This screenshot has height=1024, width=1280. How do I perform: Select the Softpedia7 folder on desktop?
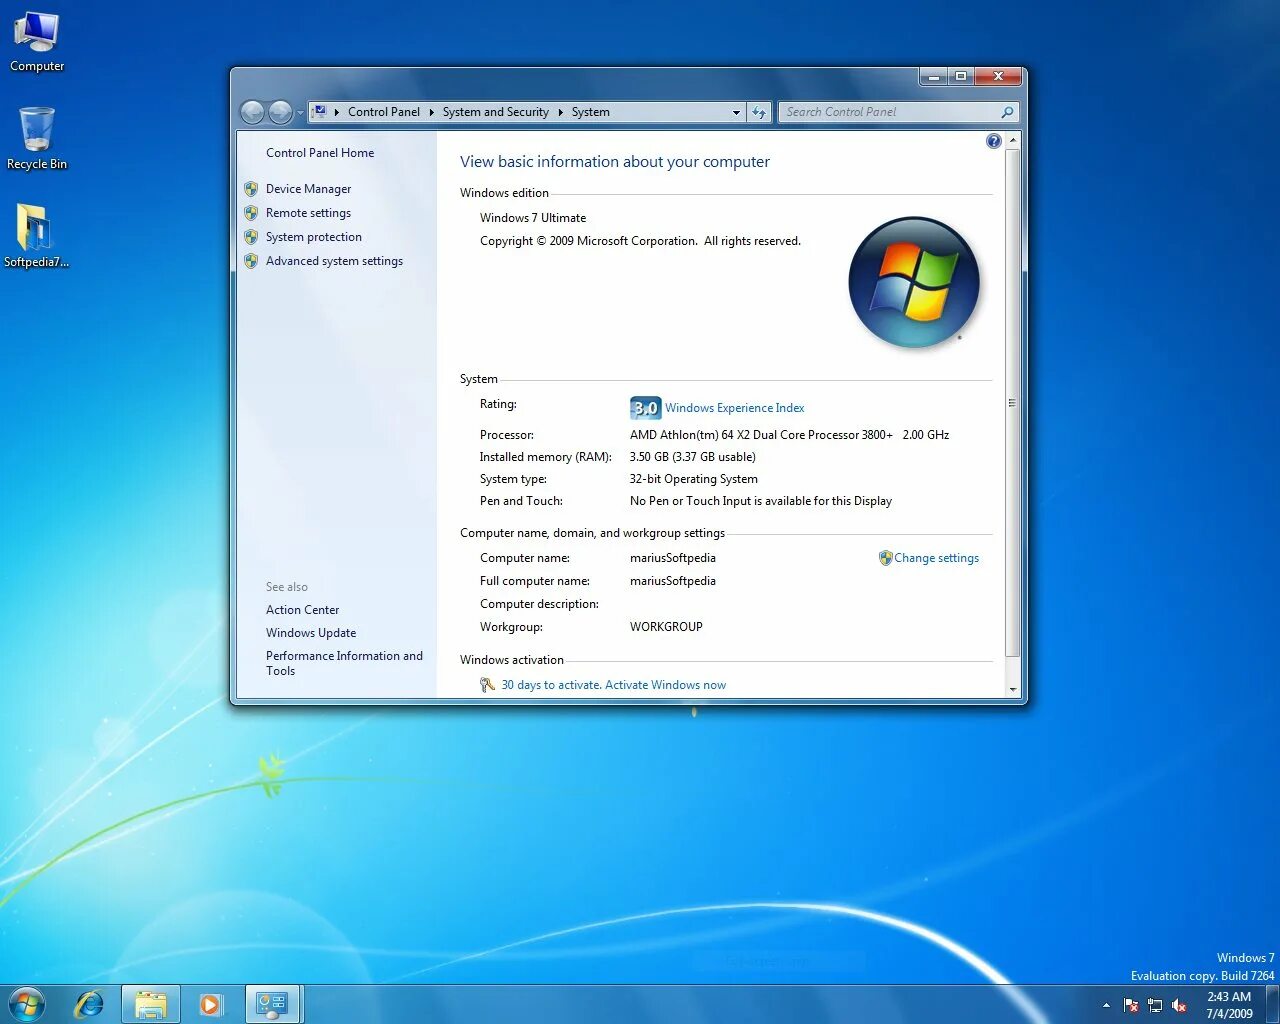[36, 236]
